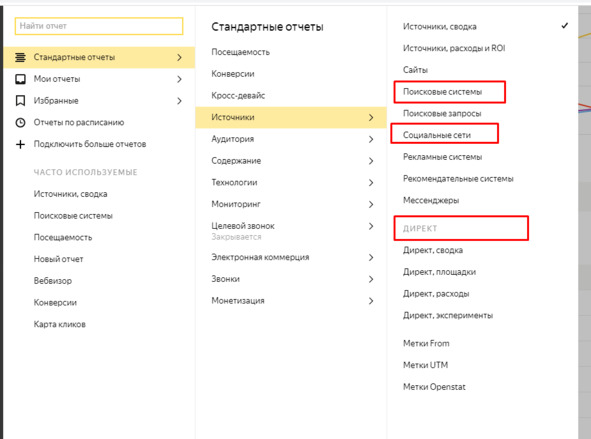Click the Стандартные отчеты list icon

pyautogui.click(x=20, y=57)
